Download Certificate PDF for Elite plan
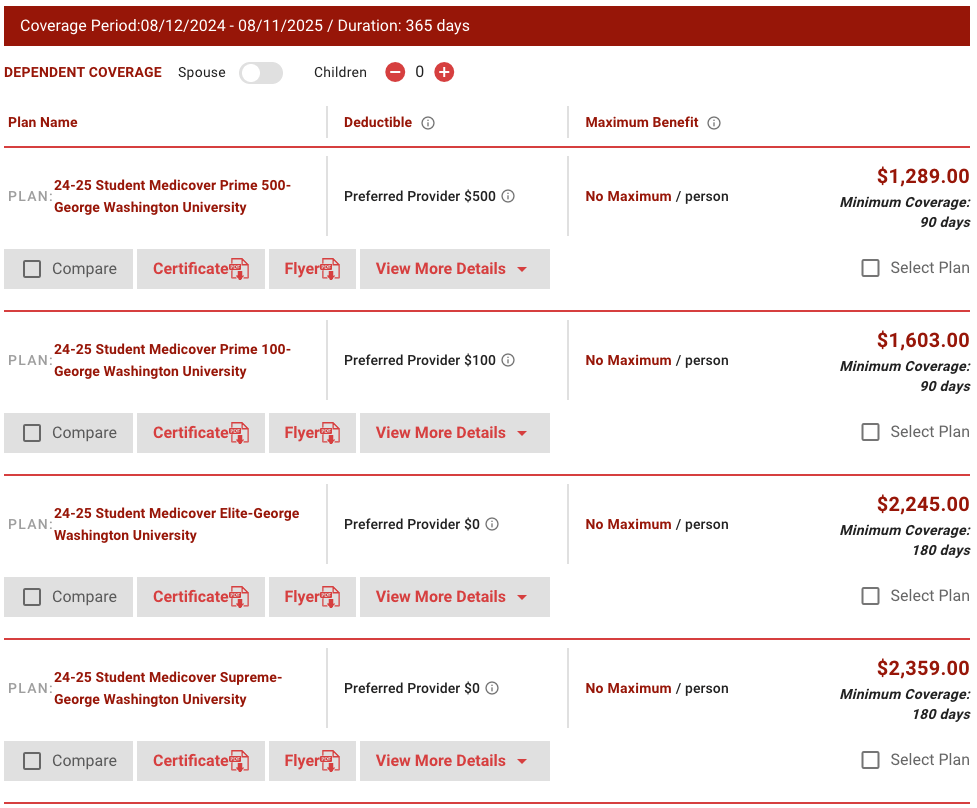 click(201, 597)
